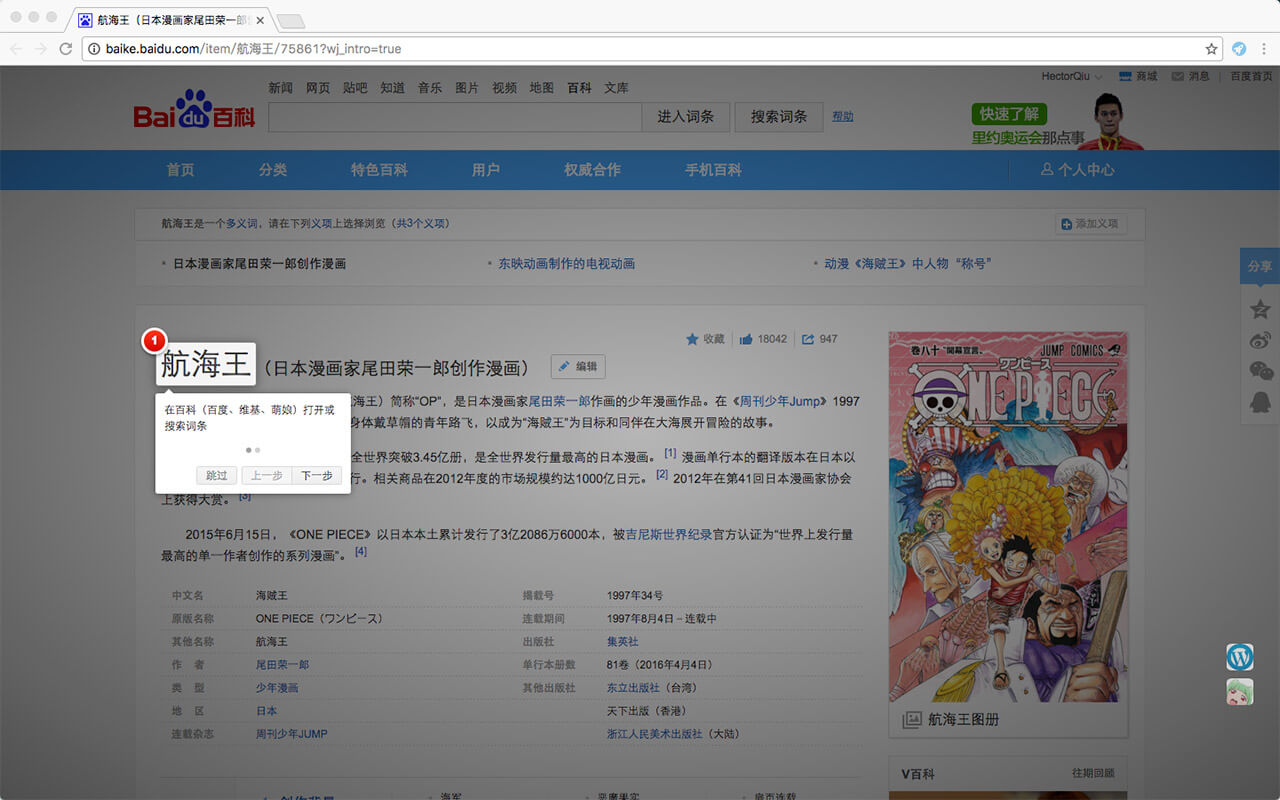Viewport: 1280px width, 800px height.
Task: Click 东立出版社 link
Action: pyautogui.click(x=633, y=688)
